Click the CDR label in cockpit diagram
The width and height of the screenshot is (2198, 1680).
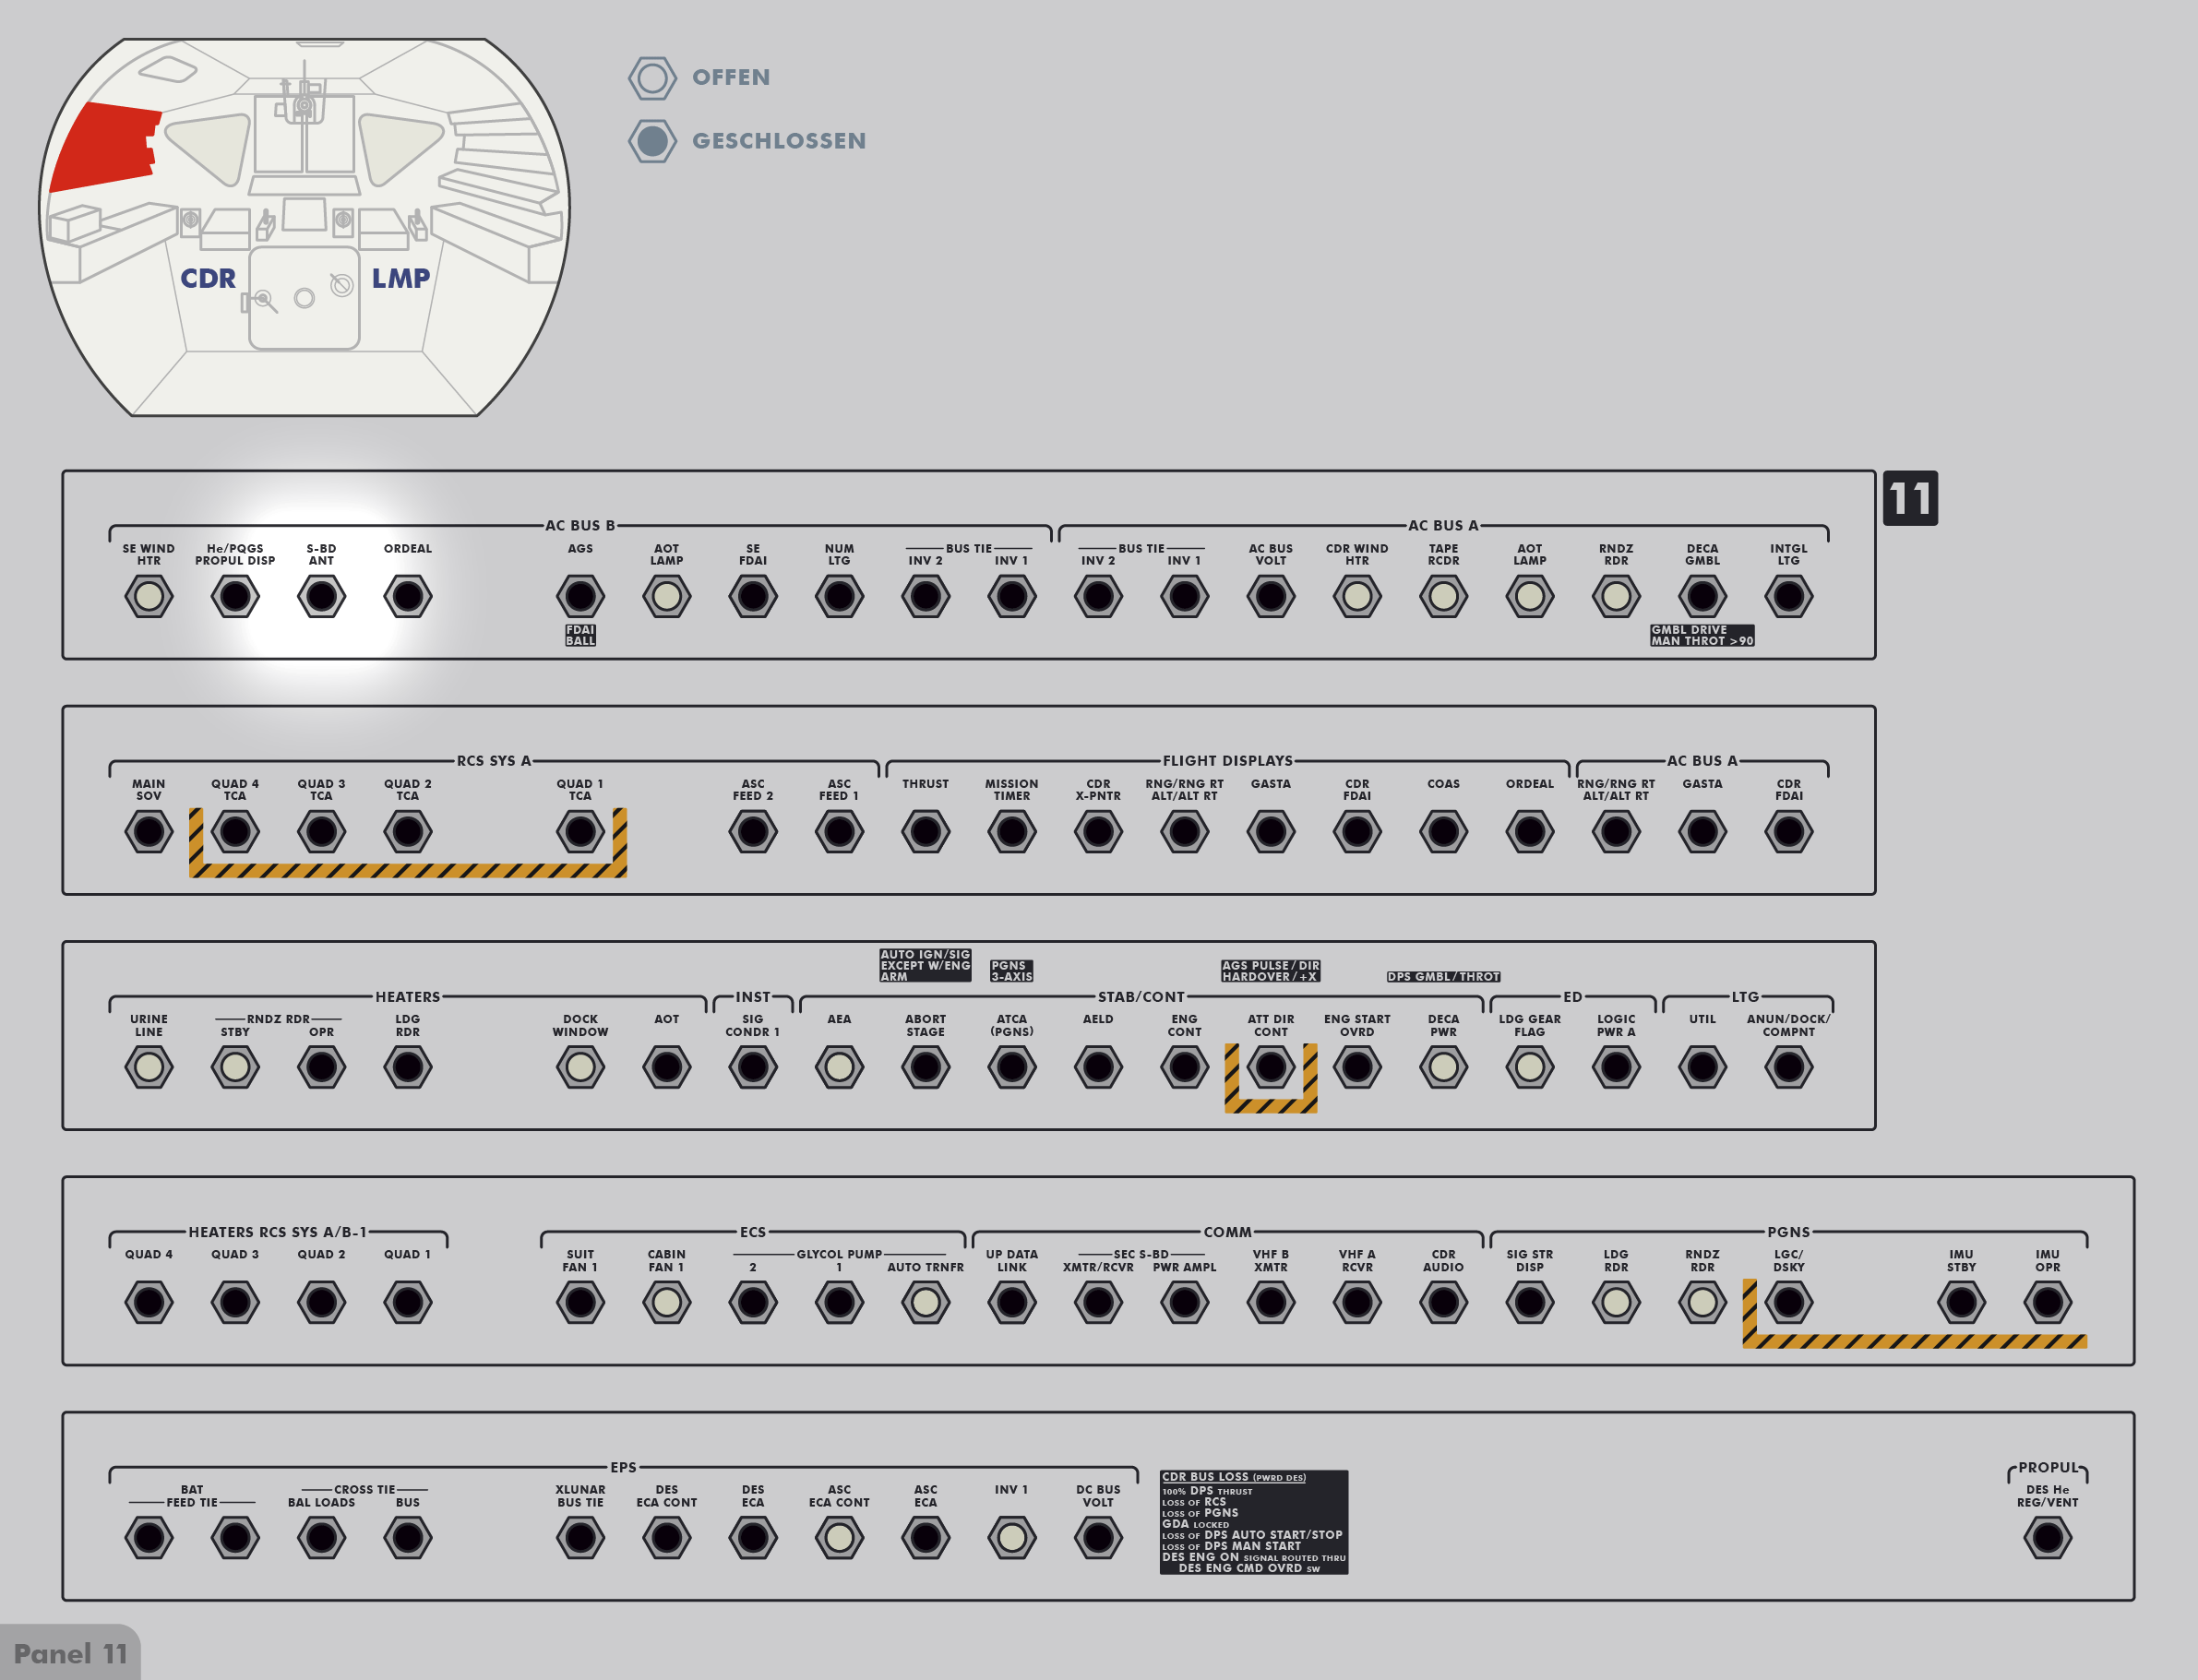[x=208, y=278]
